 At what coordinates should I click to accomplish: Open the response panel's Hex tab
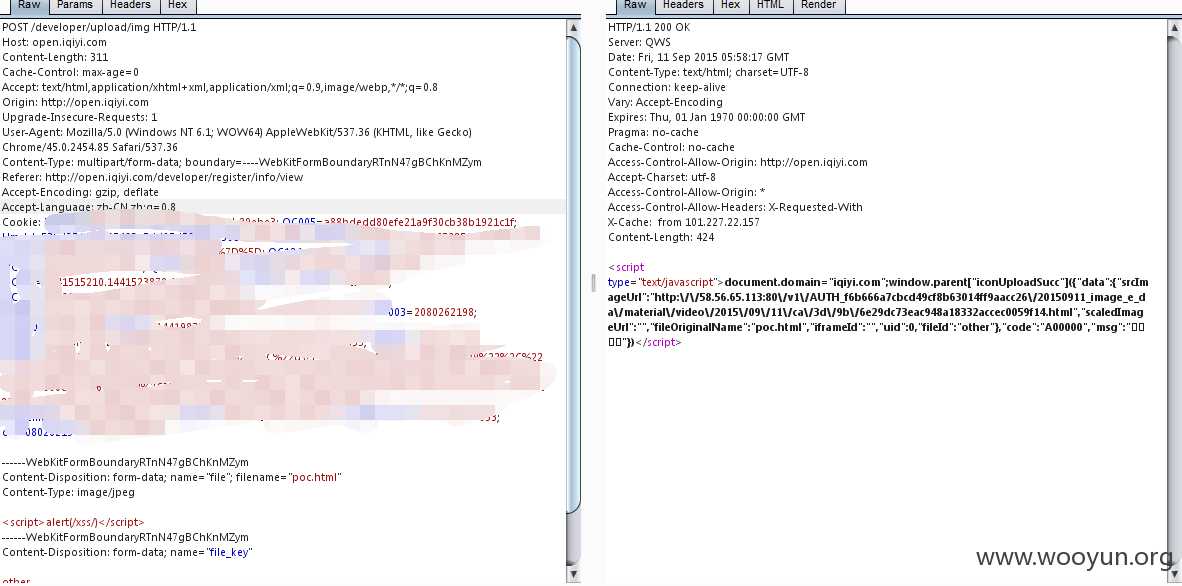pos(730,5)
